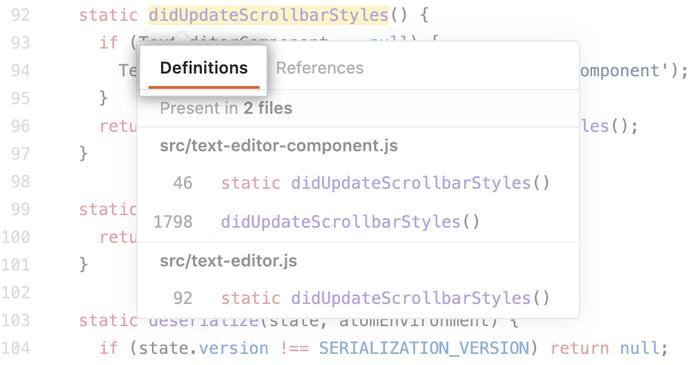
Task: Click the 'version' property on line 104
Action: coord(233,348)
